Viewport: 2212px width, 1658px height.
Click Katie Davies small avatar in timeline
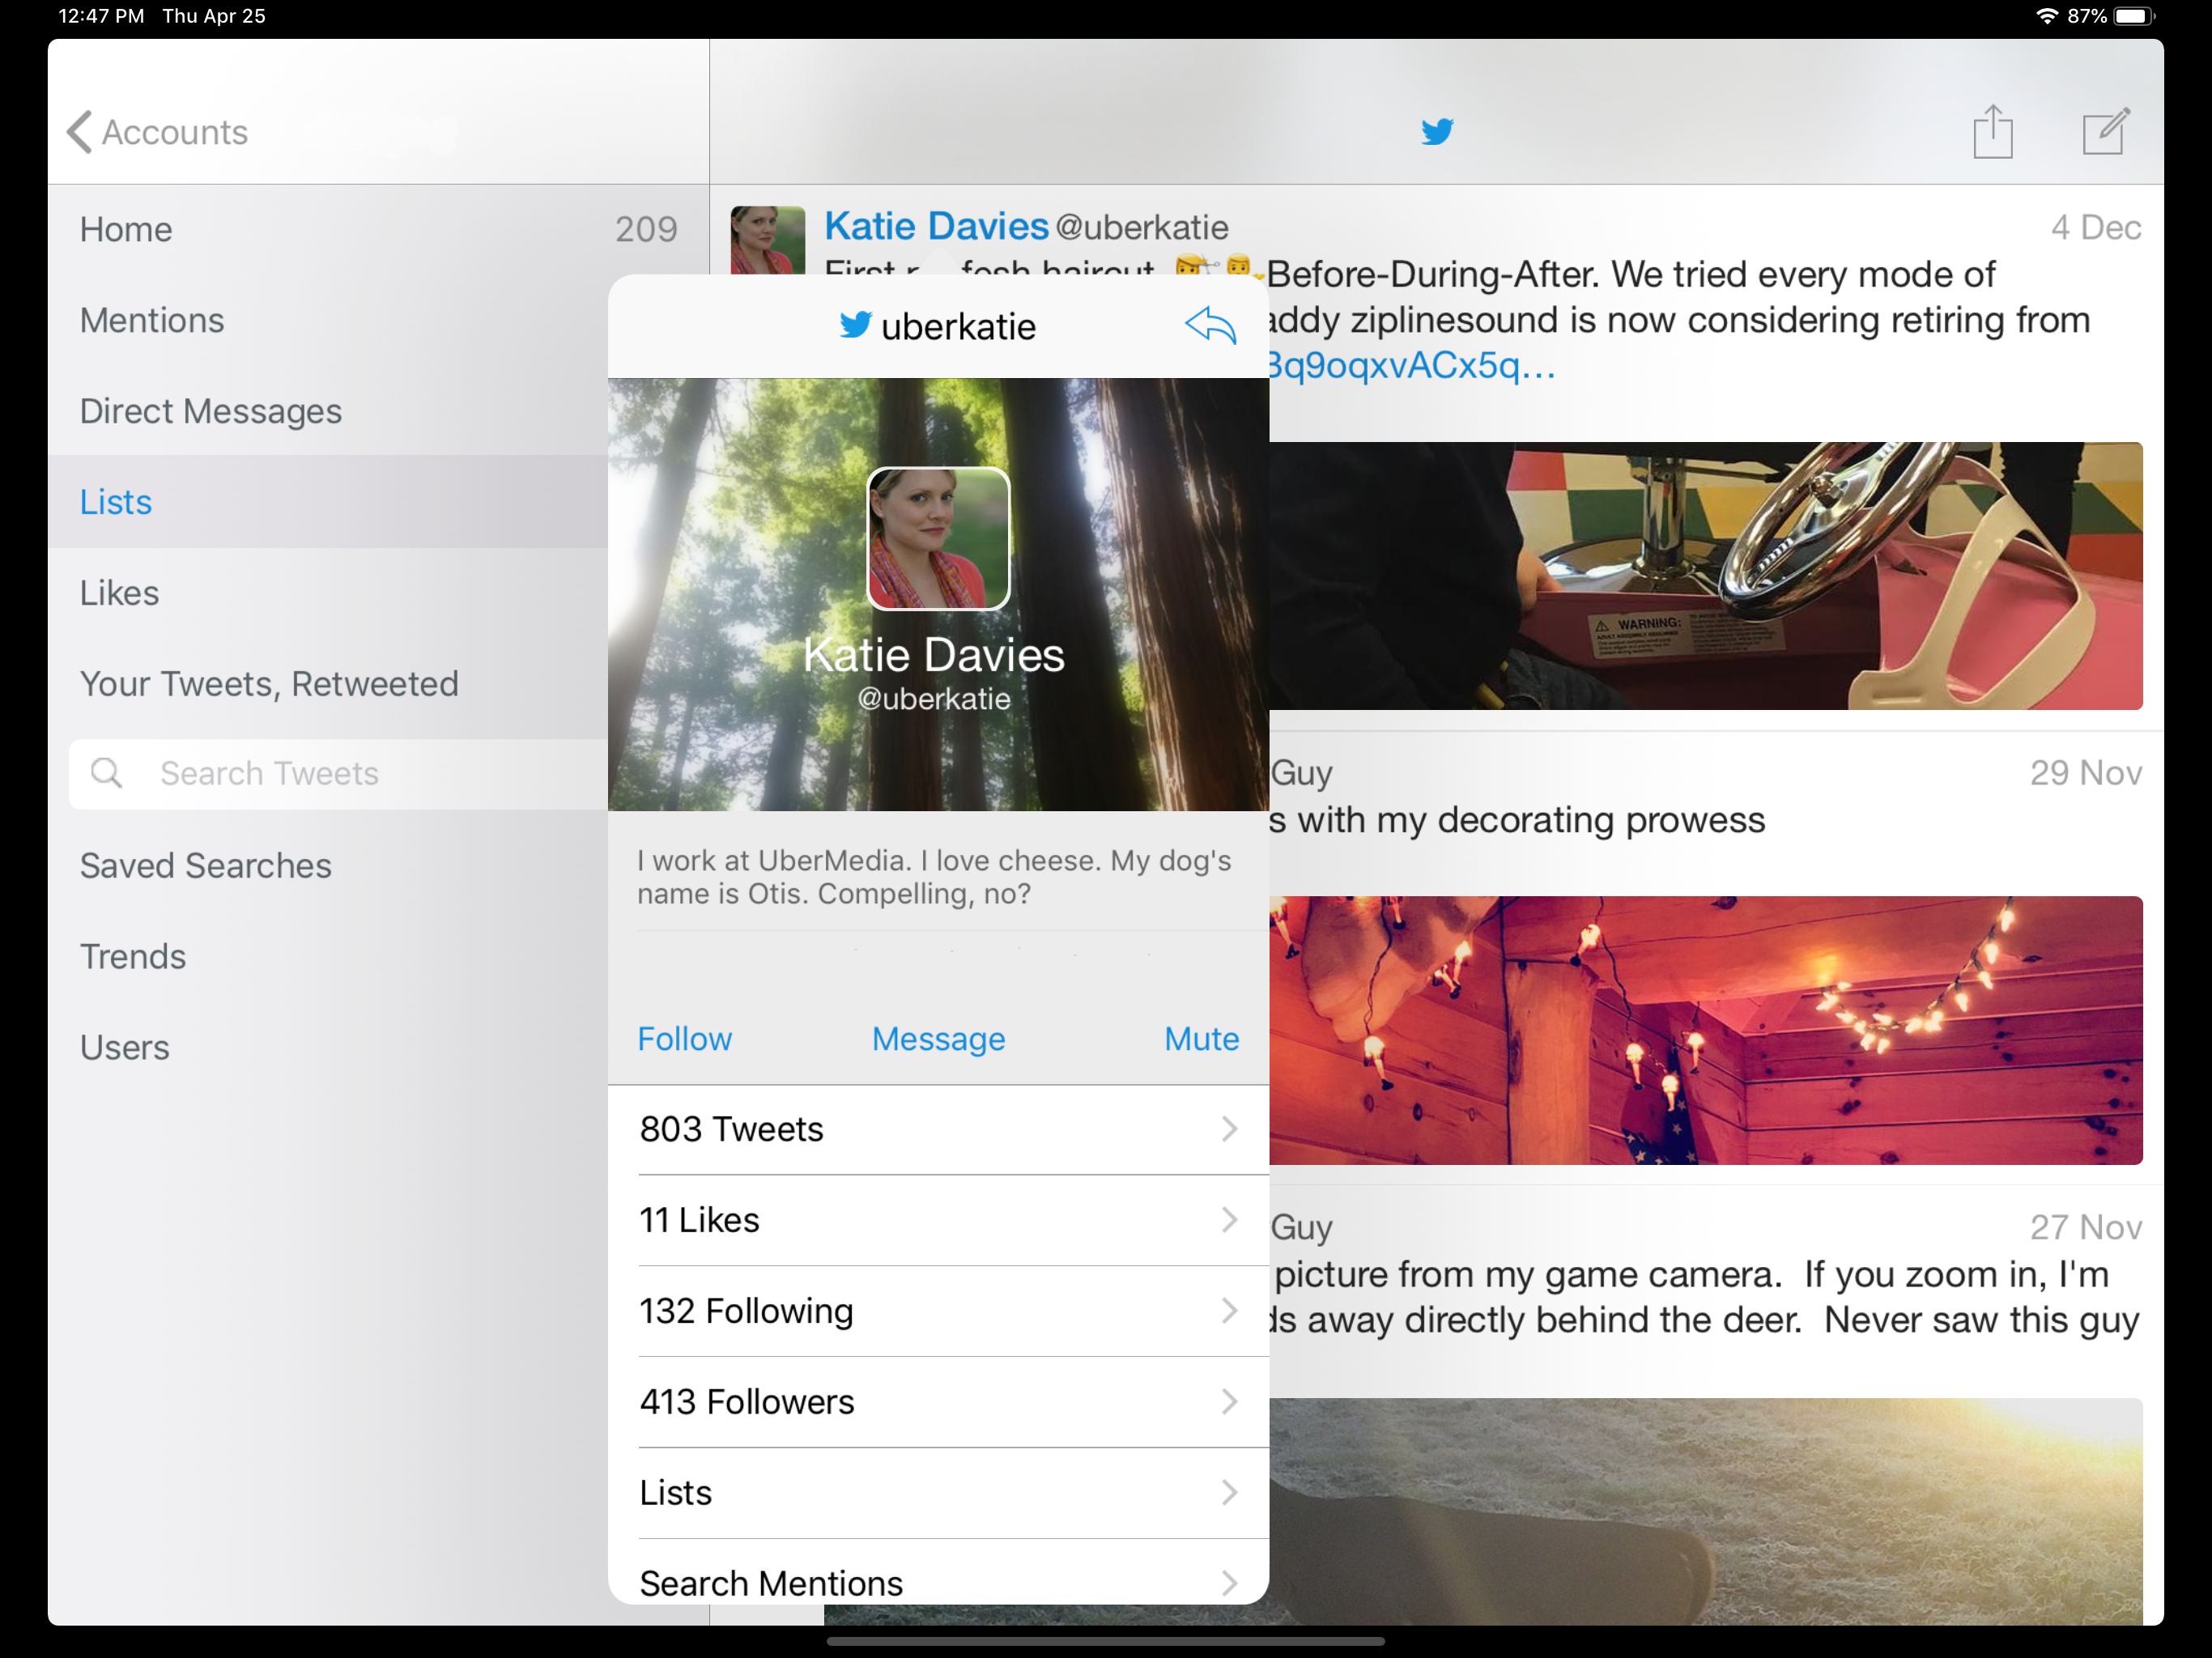[x=767, y=240]
